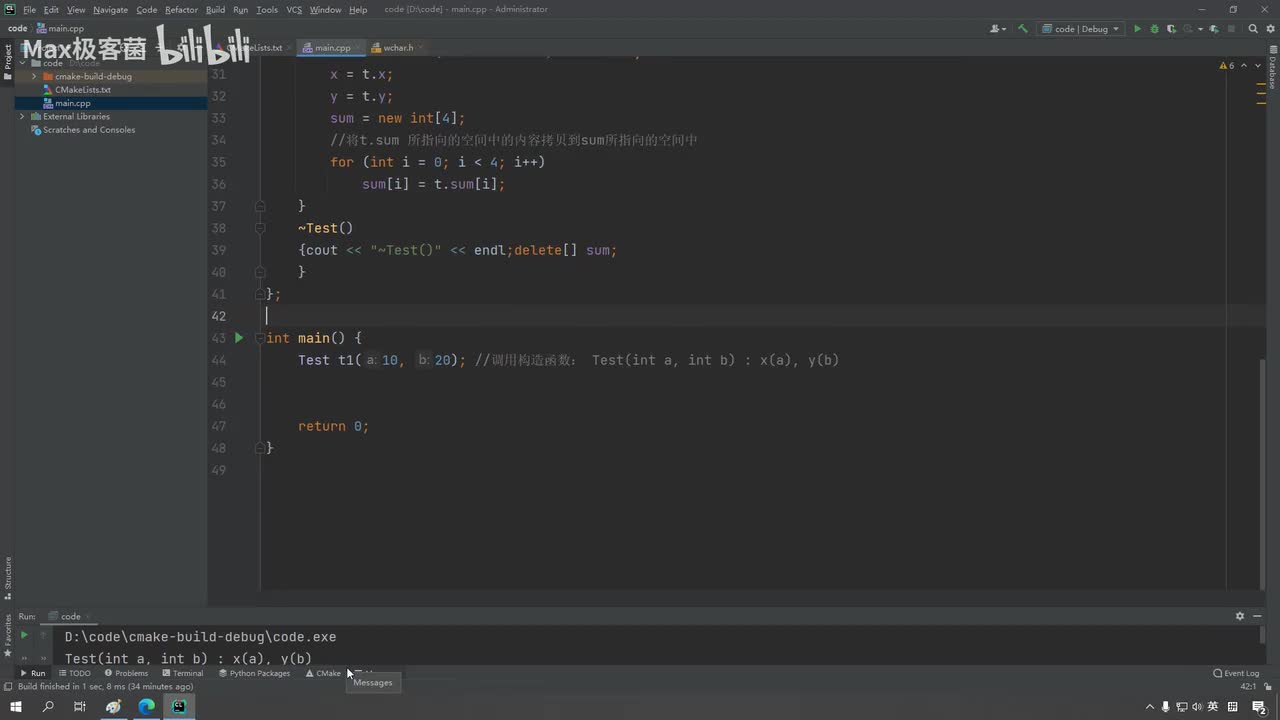This screenshot has width=1280, height=720.
Task: Open the Navigate menu
Action: [110, 9]
